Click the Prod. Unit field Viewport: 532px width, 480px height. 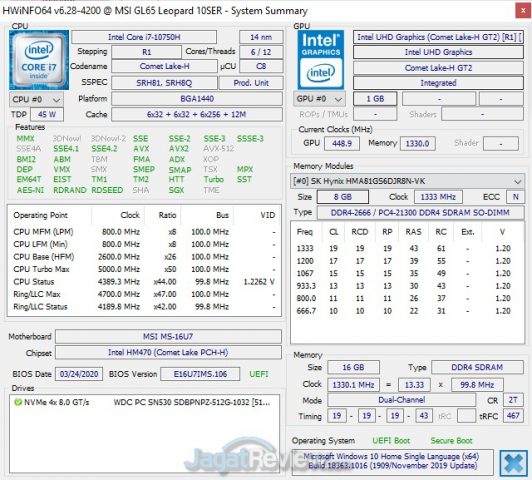click(x=251, y=83)
